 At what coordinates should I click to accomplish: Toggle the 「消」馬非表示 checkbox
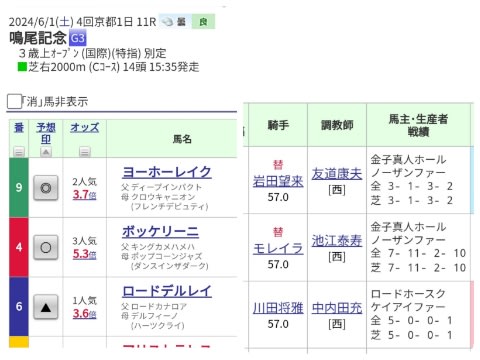click(14, 101)
